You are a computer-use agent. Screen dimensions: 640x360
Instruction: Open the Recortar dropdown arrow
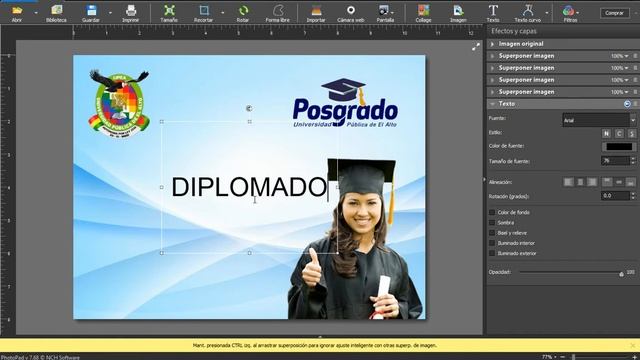click(x=222, y=13)
